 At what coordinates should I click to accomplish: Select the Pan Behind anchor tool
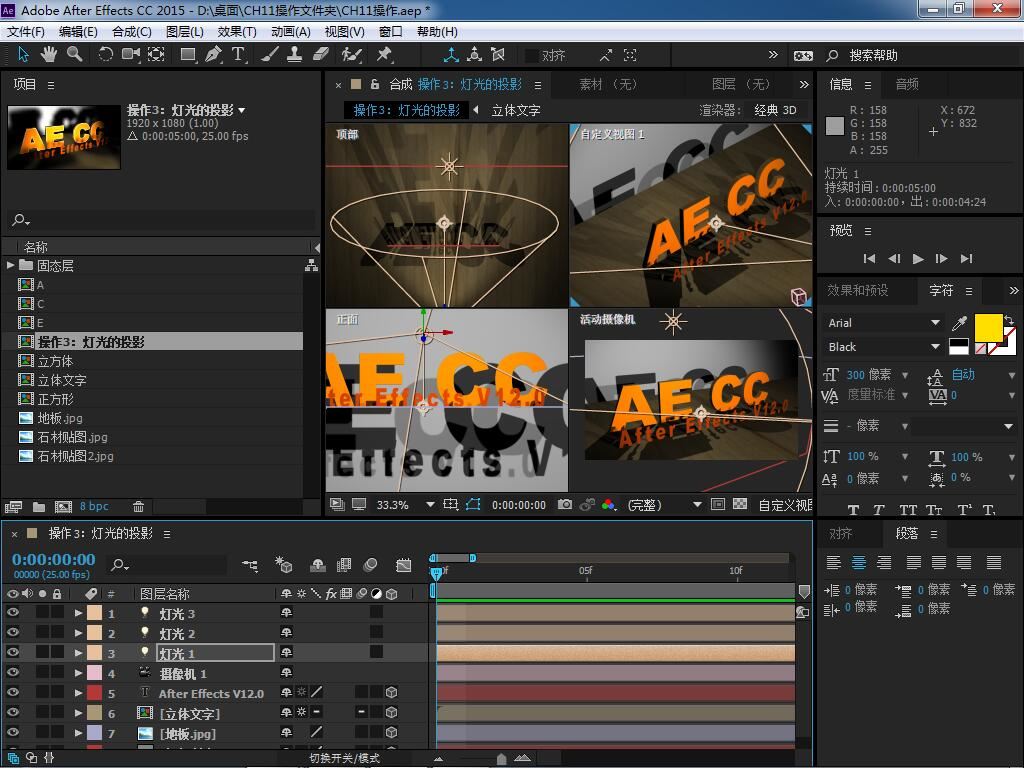[x=156, y=55]
